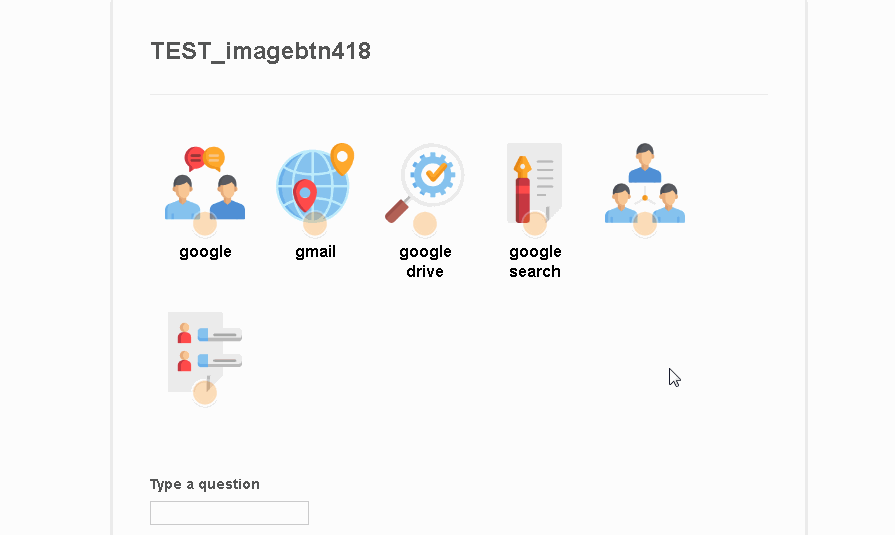
Task: Select the radio button on team network image
Action: [x=645, y=224]
